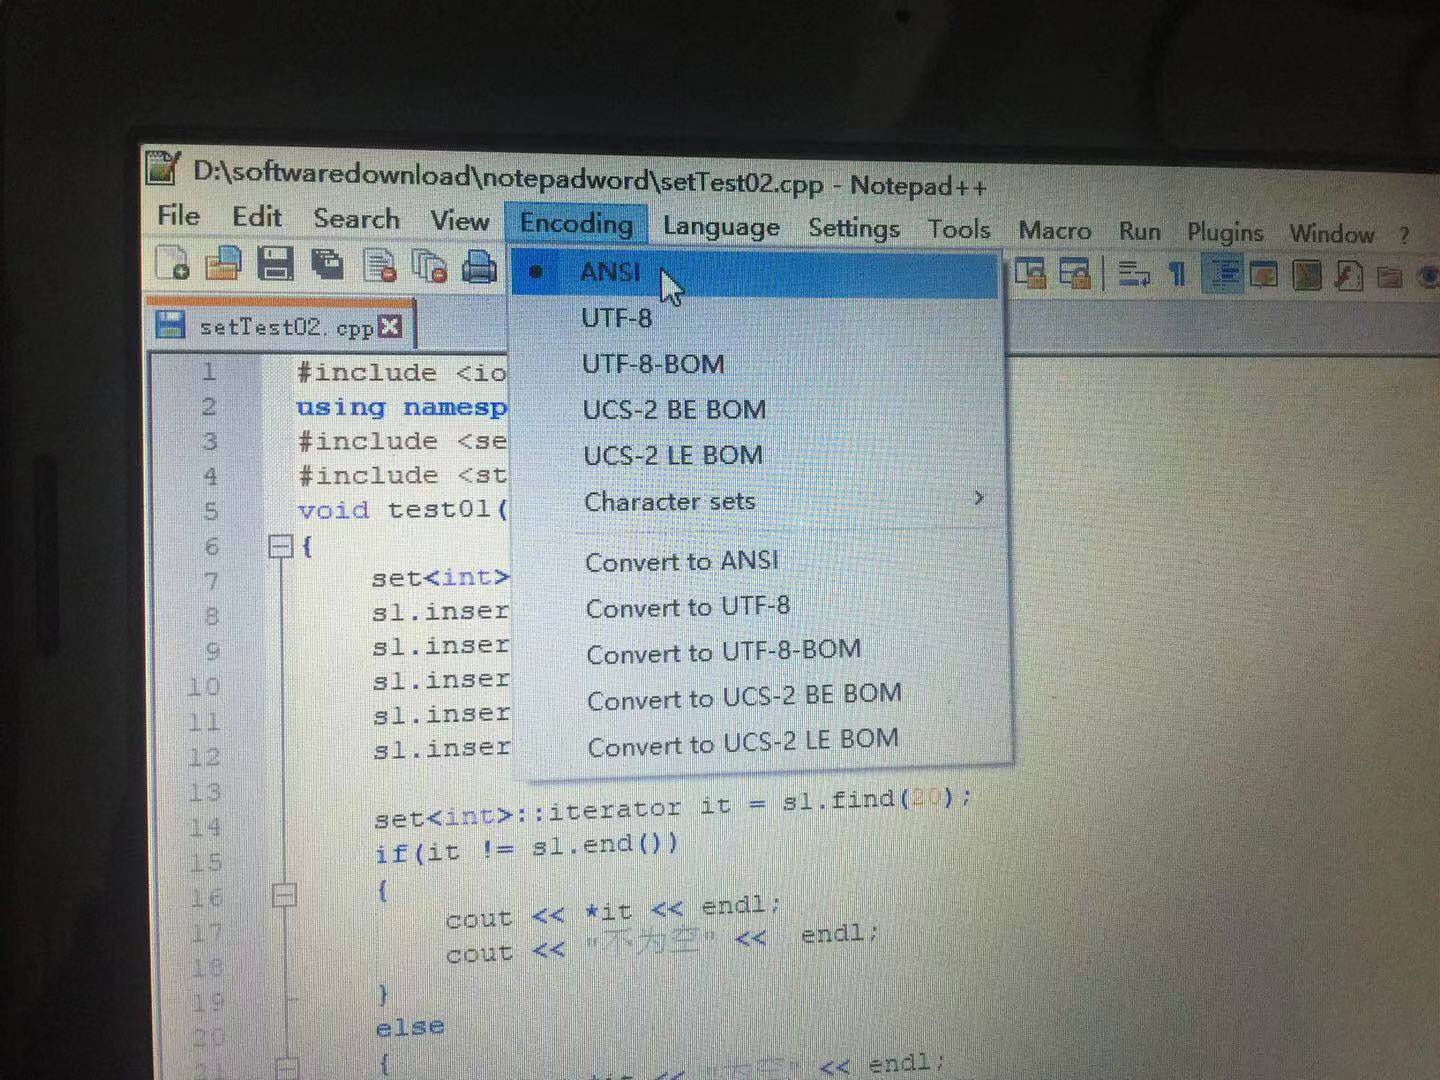Viewport: 1440px width, 1080px height.
Task: Click the 'cout << *it << endl;' line
Action: (612, 911)
